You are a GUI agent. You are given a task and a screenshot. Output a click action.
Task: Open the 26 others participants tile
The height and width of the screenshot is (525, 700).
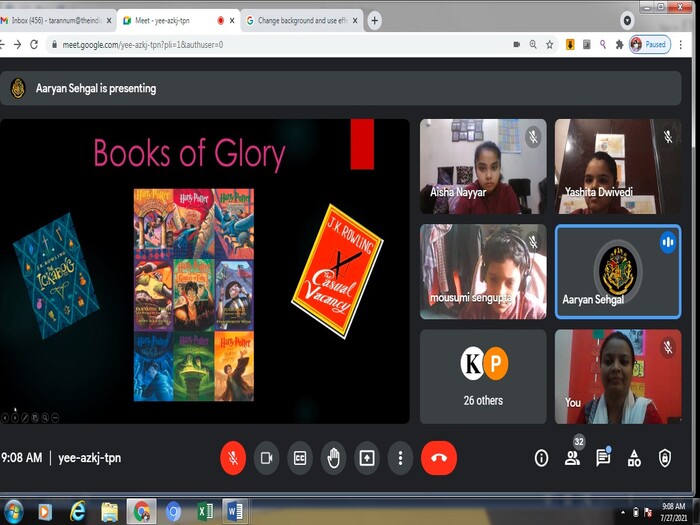[x=483, y=377]
